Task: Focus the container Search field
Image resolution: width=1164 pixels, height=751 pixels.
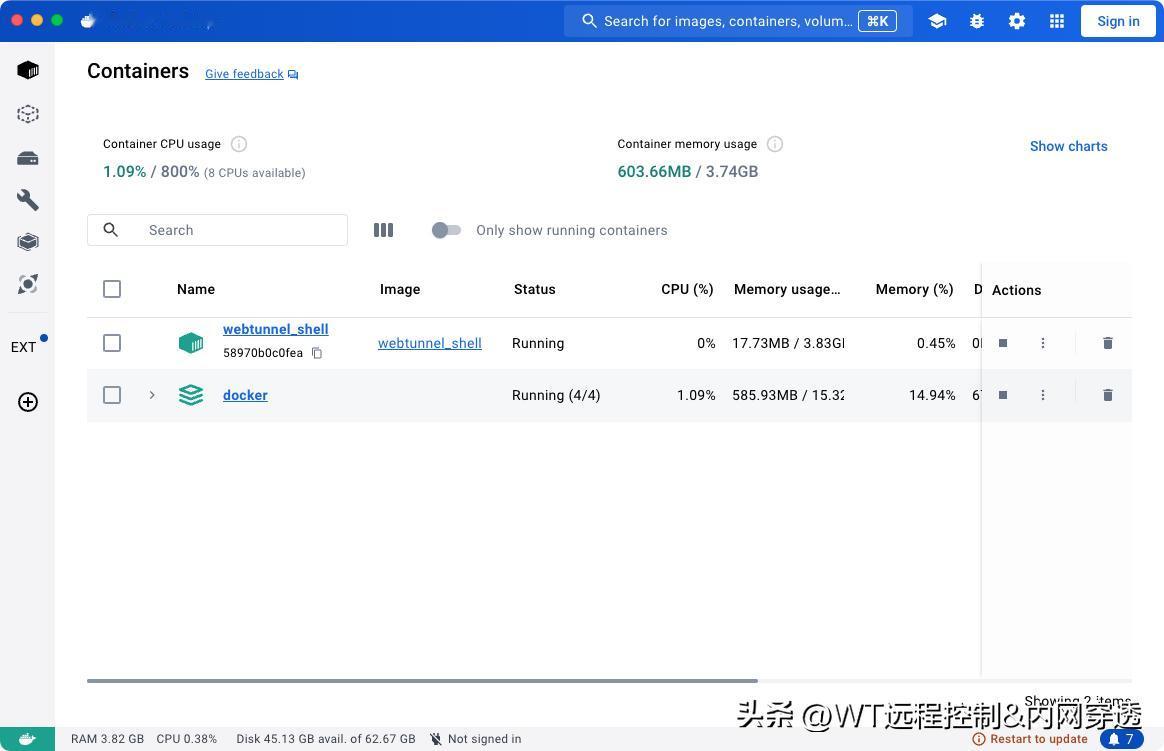Action: click(218, 230)
